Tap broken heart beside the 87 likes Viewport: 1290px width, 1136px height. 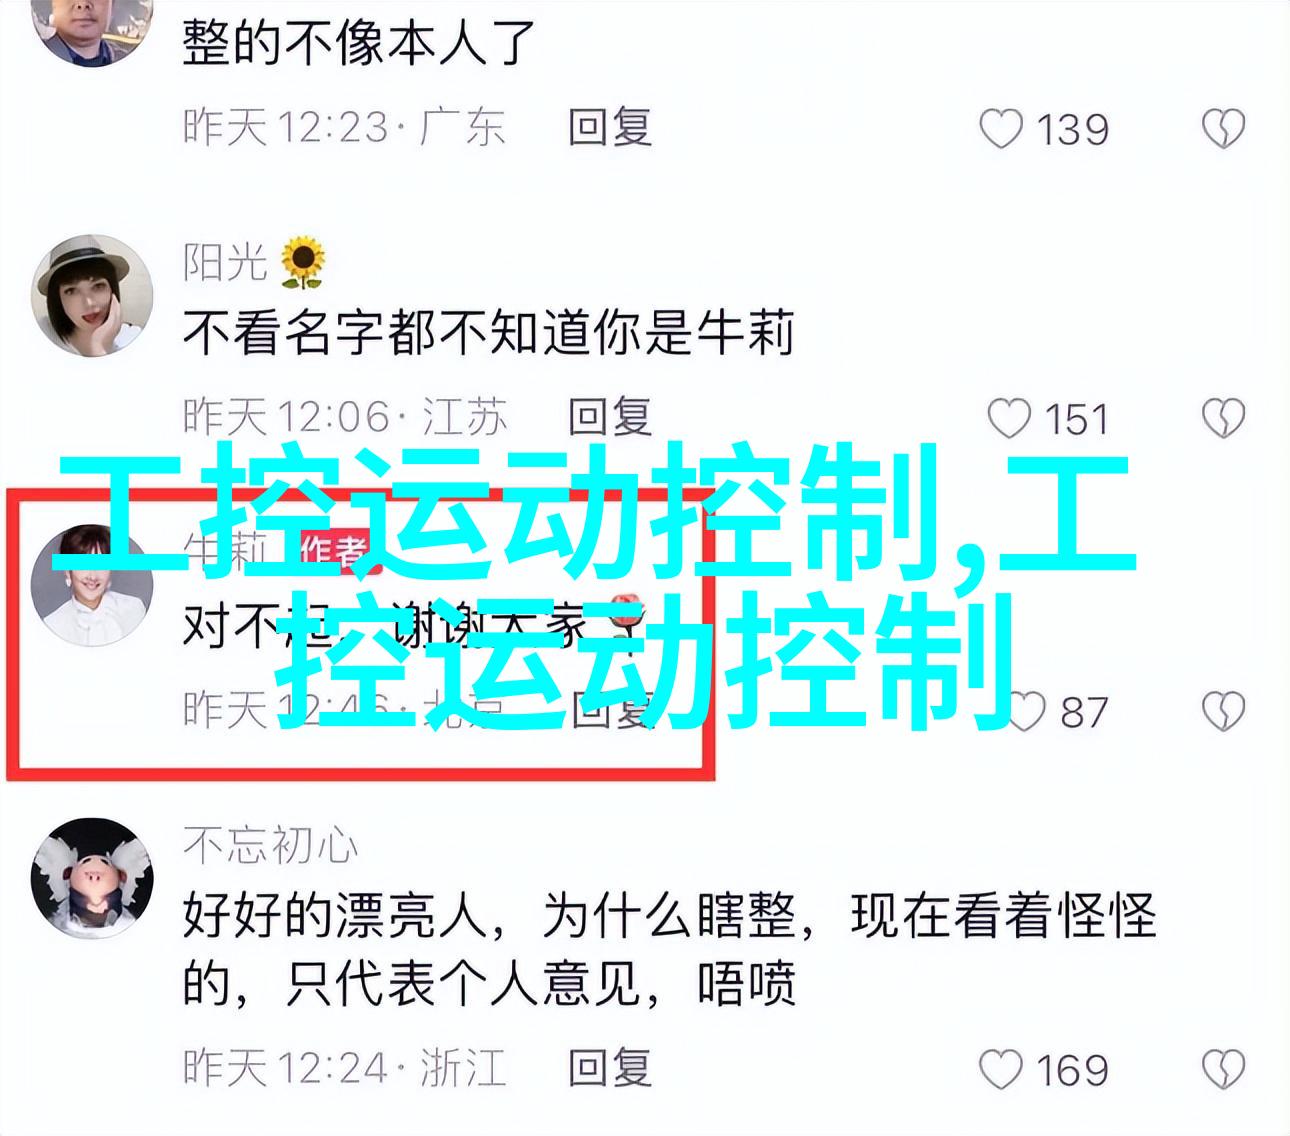pyautogui.click(x=1223, y=712)
